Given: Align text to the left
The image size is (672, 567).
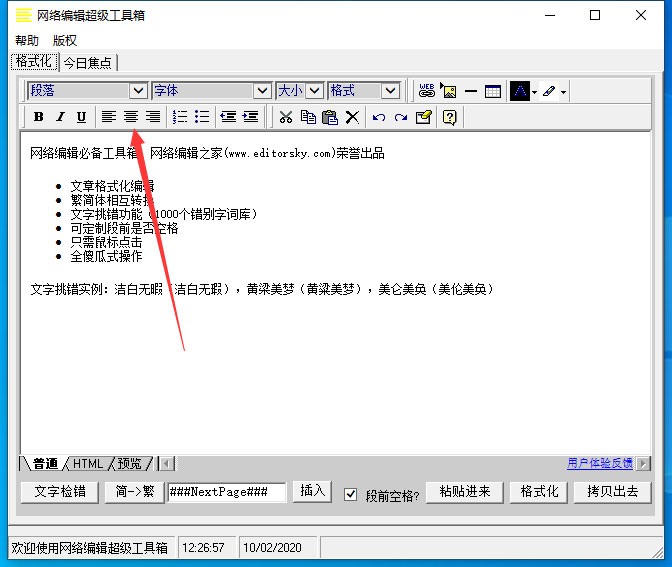Looking at the screenshot, I should 109,117.
